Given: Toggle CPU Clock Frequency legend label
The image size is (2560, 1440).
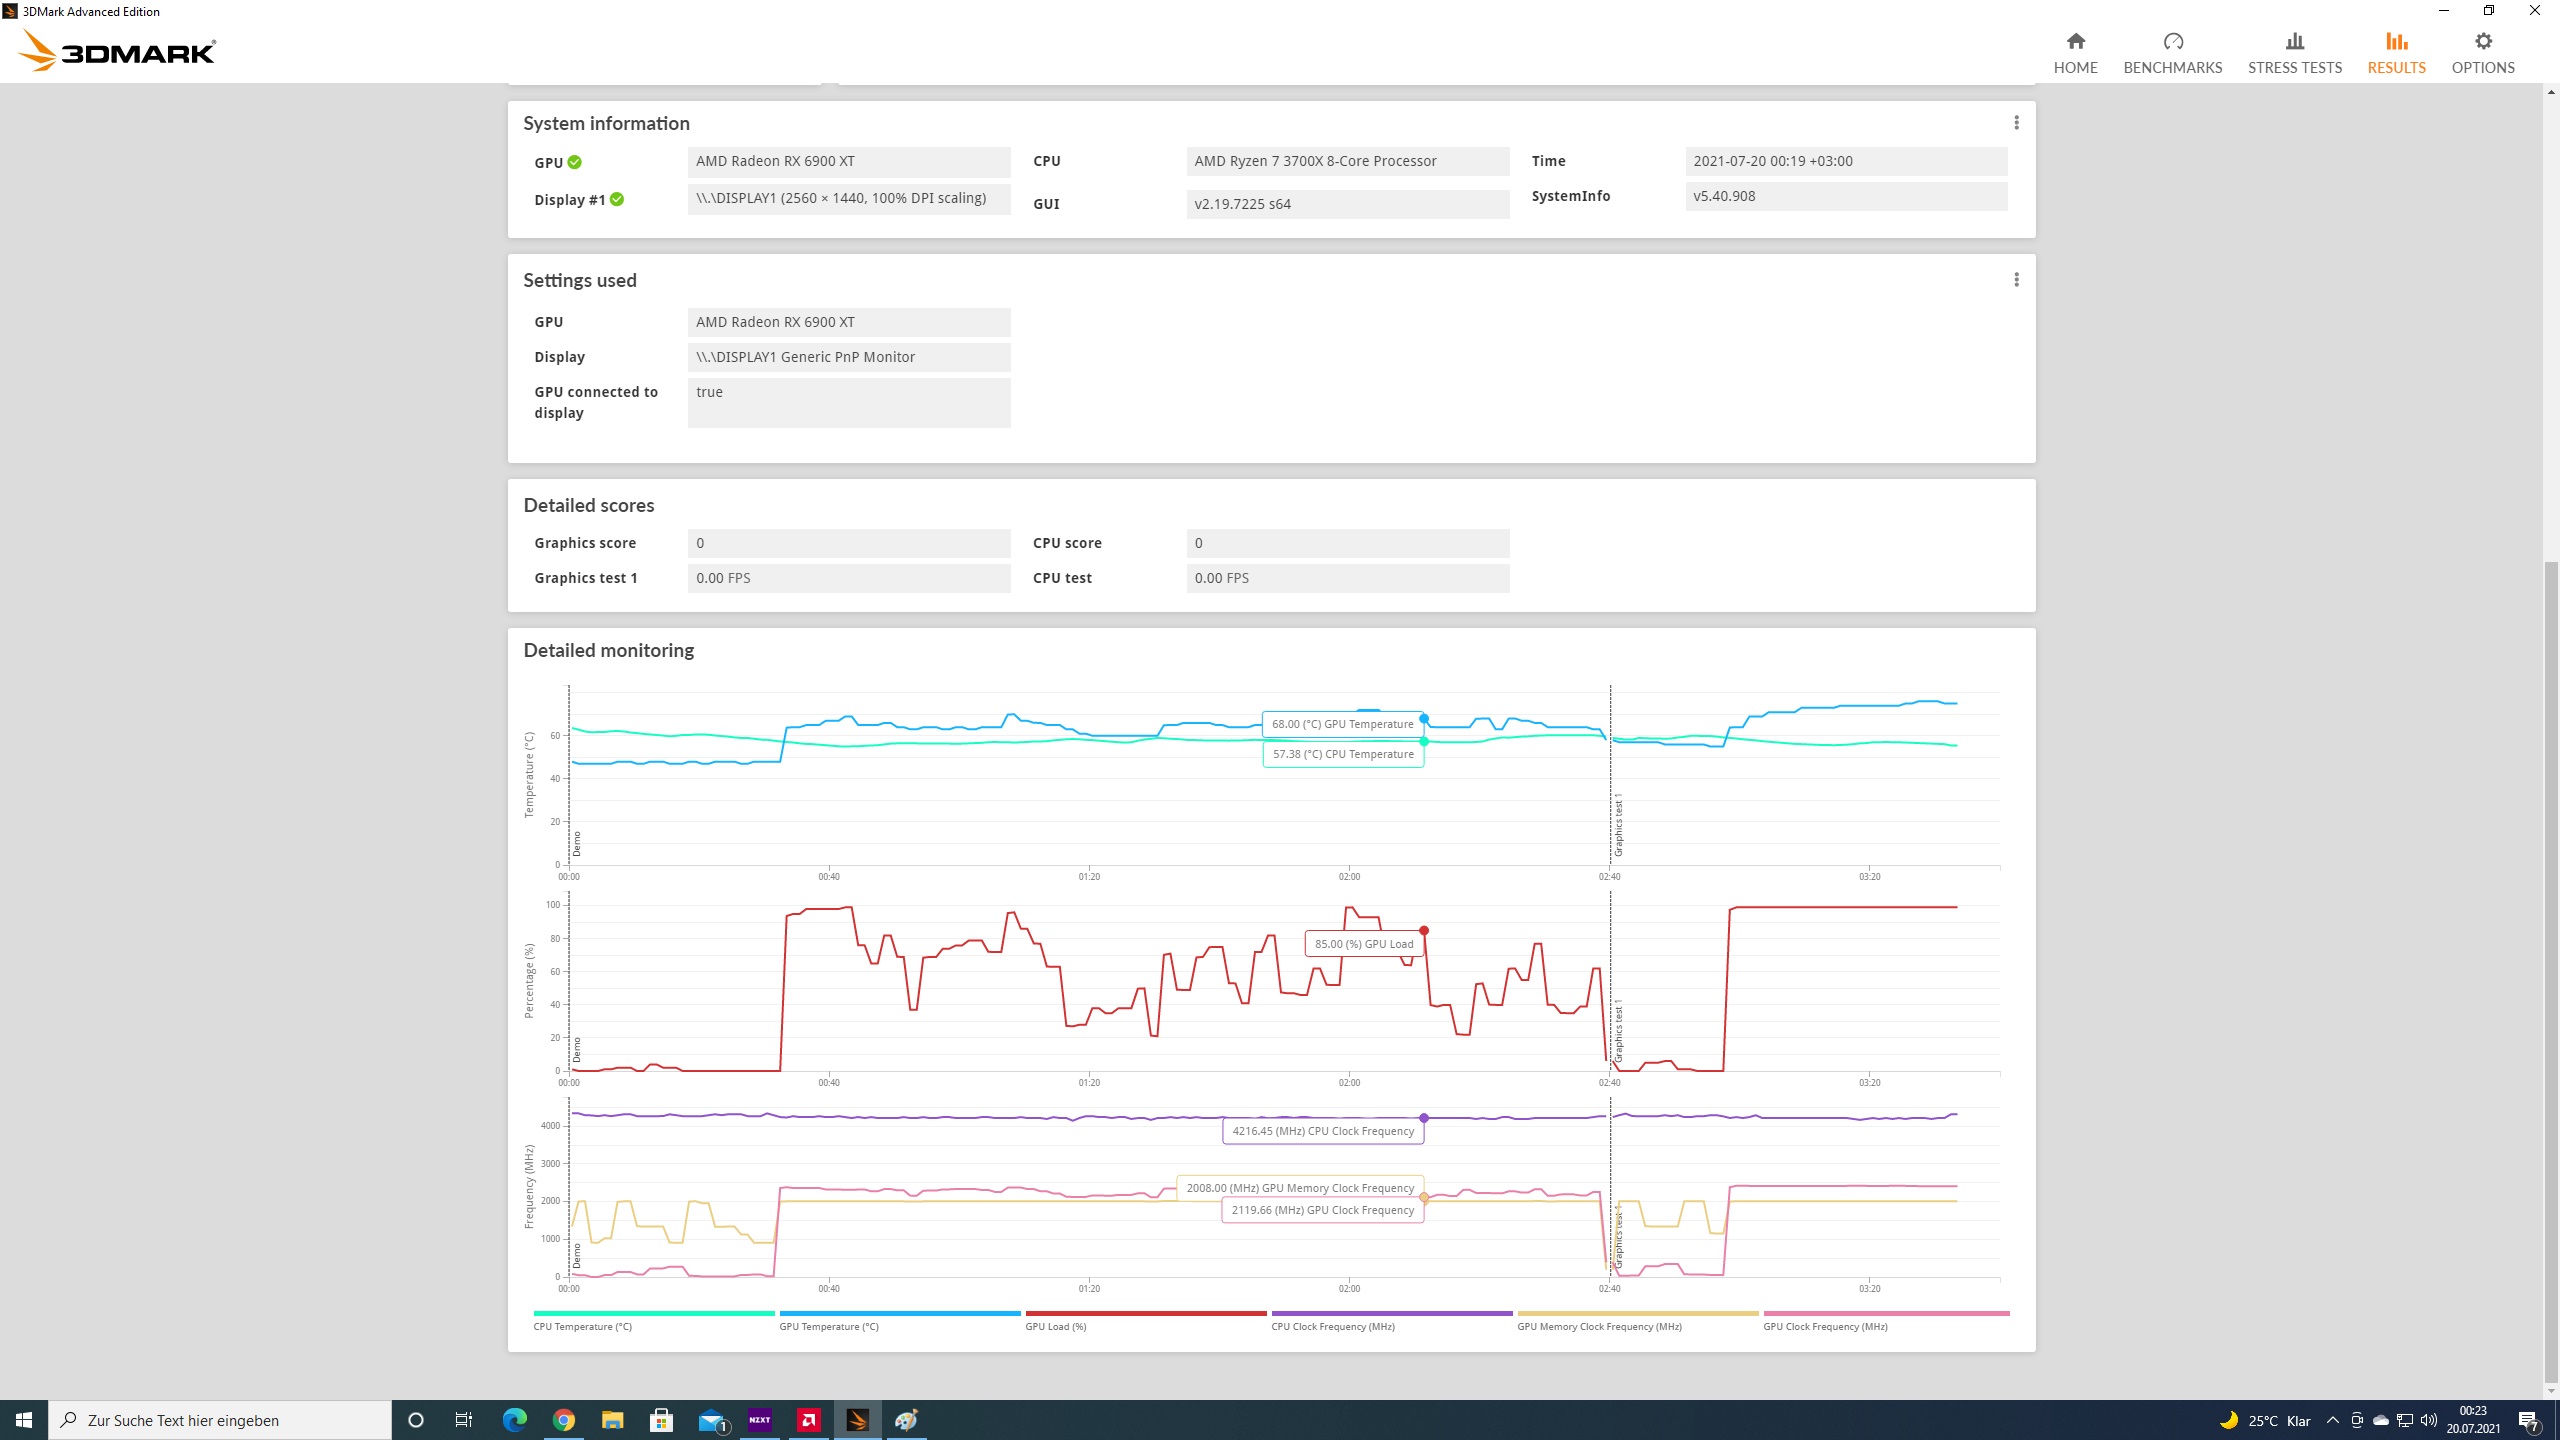Looking at the screenshot, I should click(1332, 1326).
